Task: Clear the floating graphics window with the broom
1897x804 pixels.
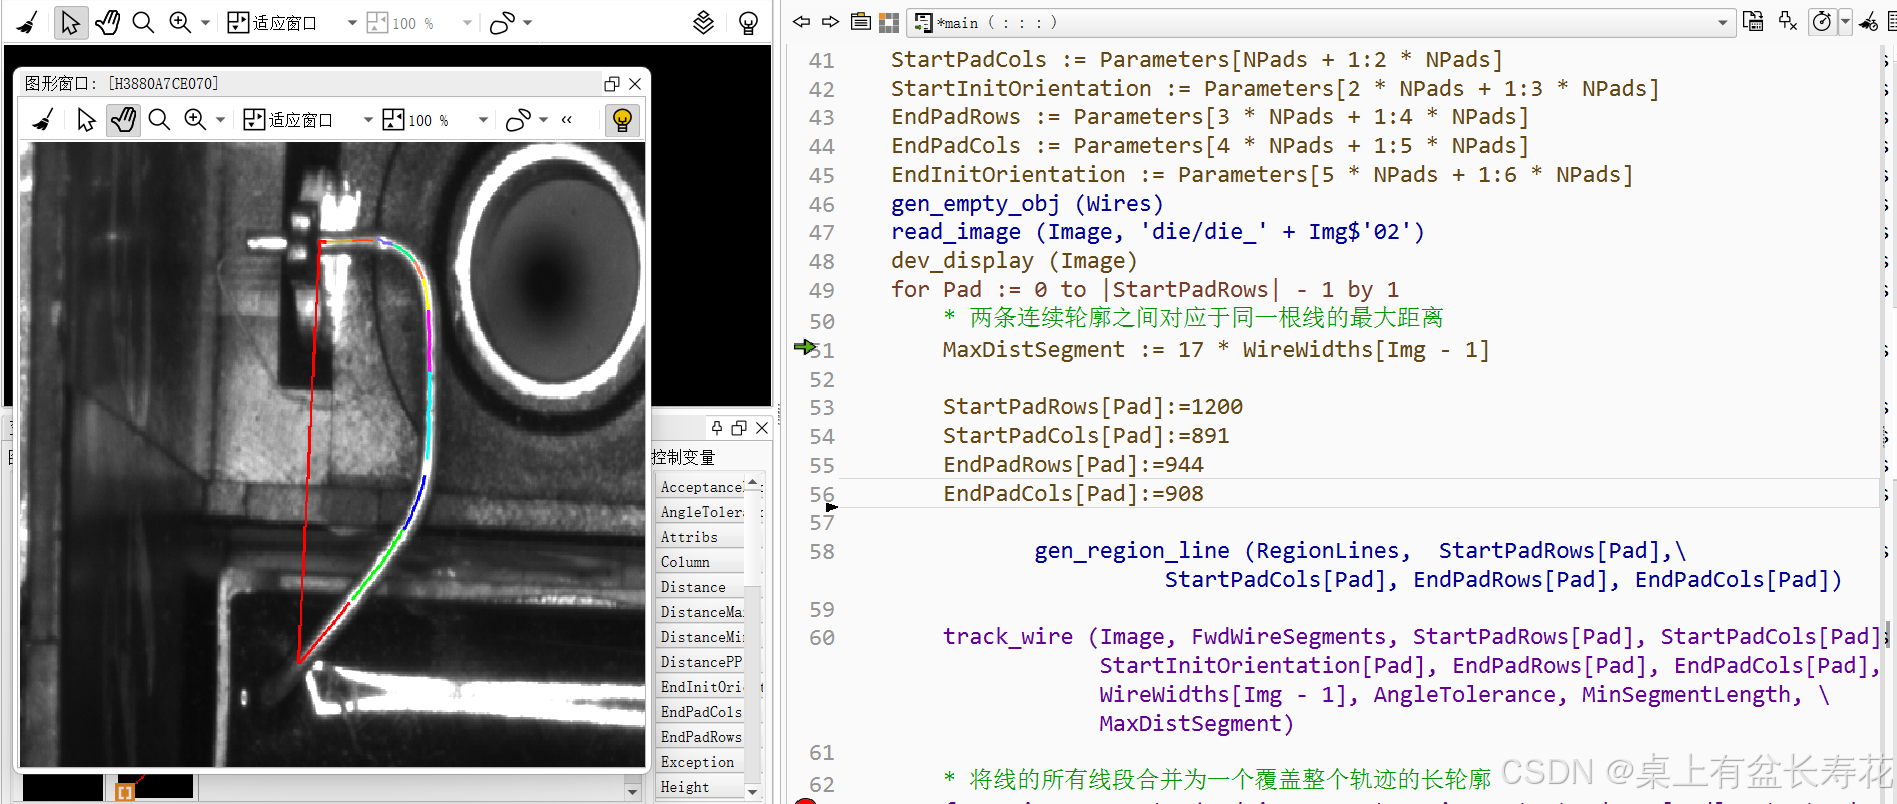Action: click(43, 120)
